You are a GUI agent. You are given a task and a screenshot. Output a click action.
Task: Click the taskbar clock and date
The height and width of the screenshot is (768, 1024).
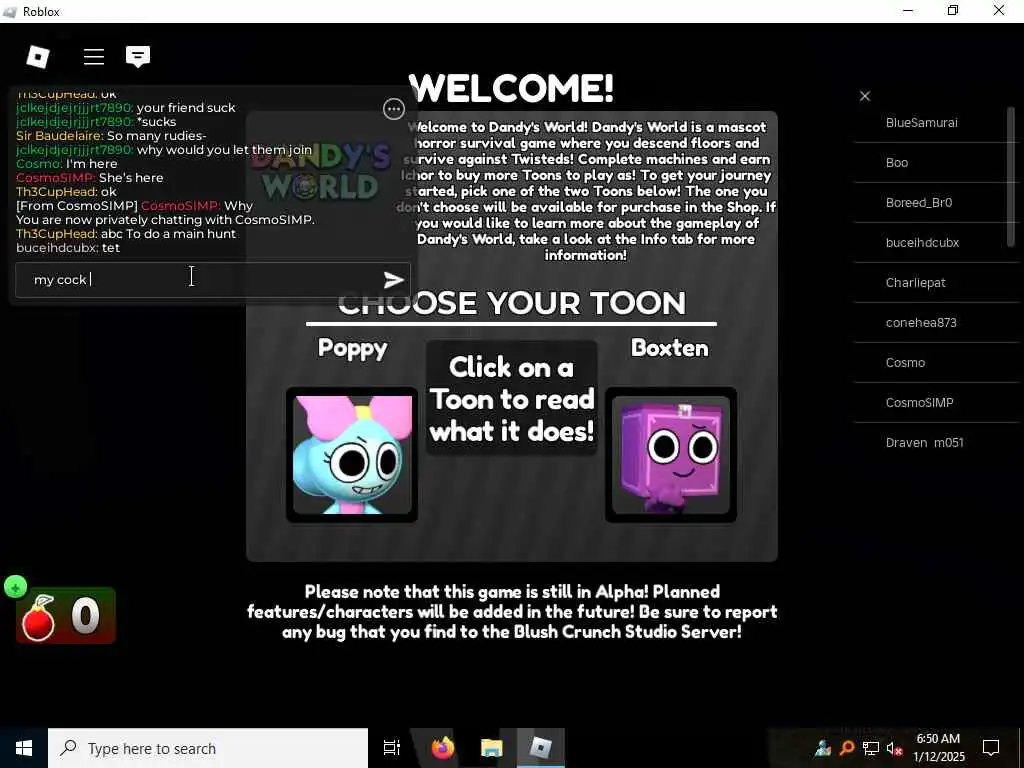938,748
